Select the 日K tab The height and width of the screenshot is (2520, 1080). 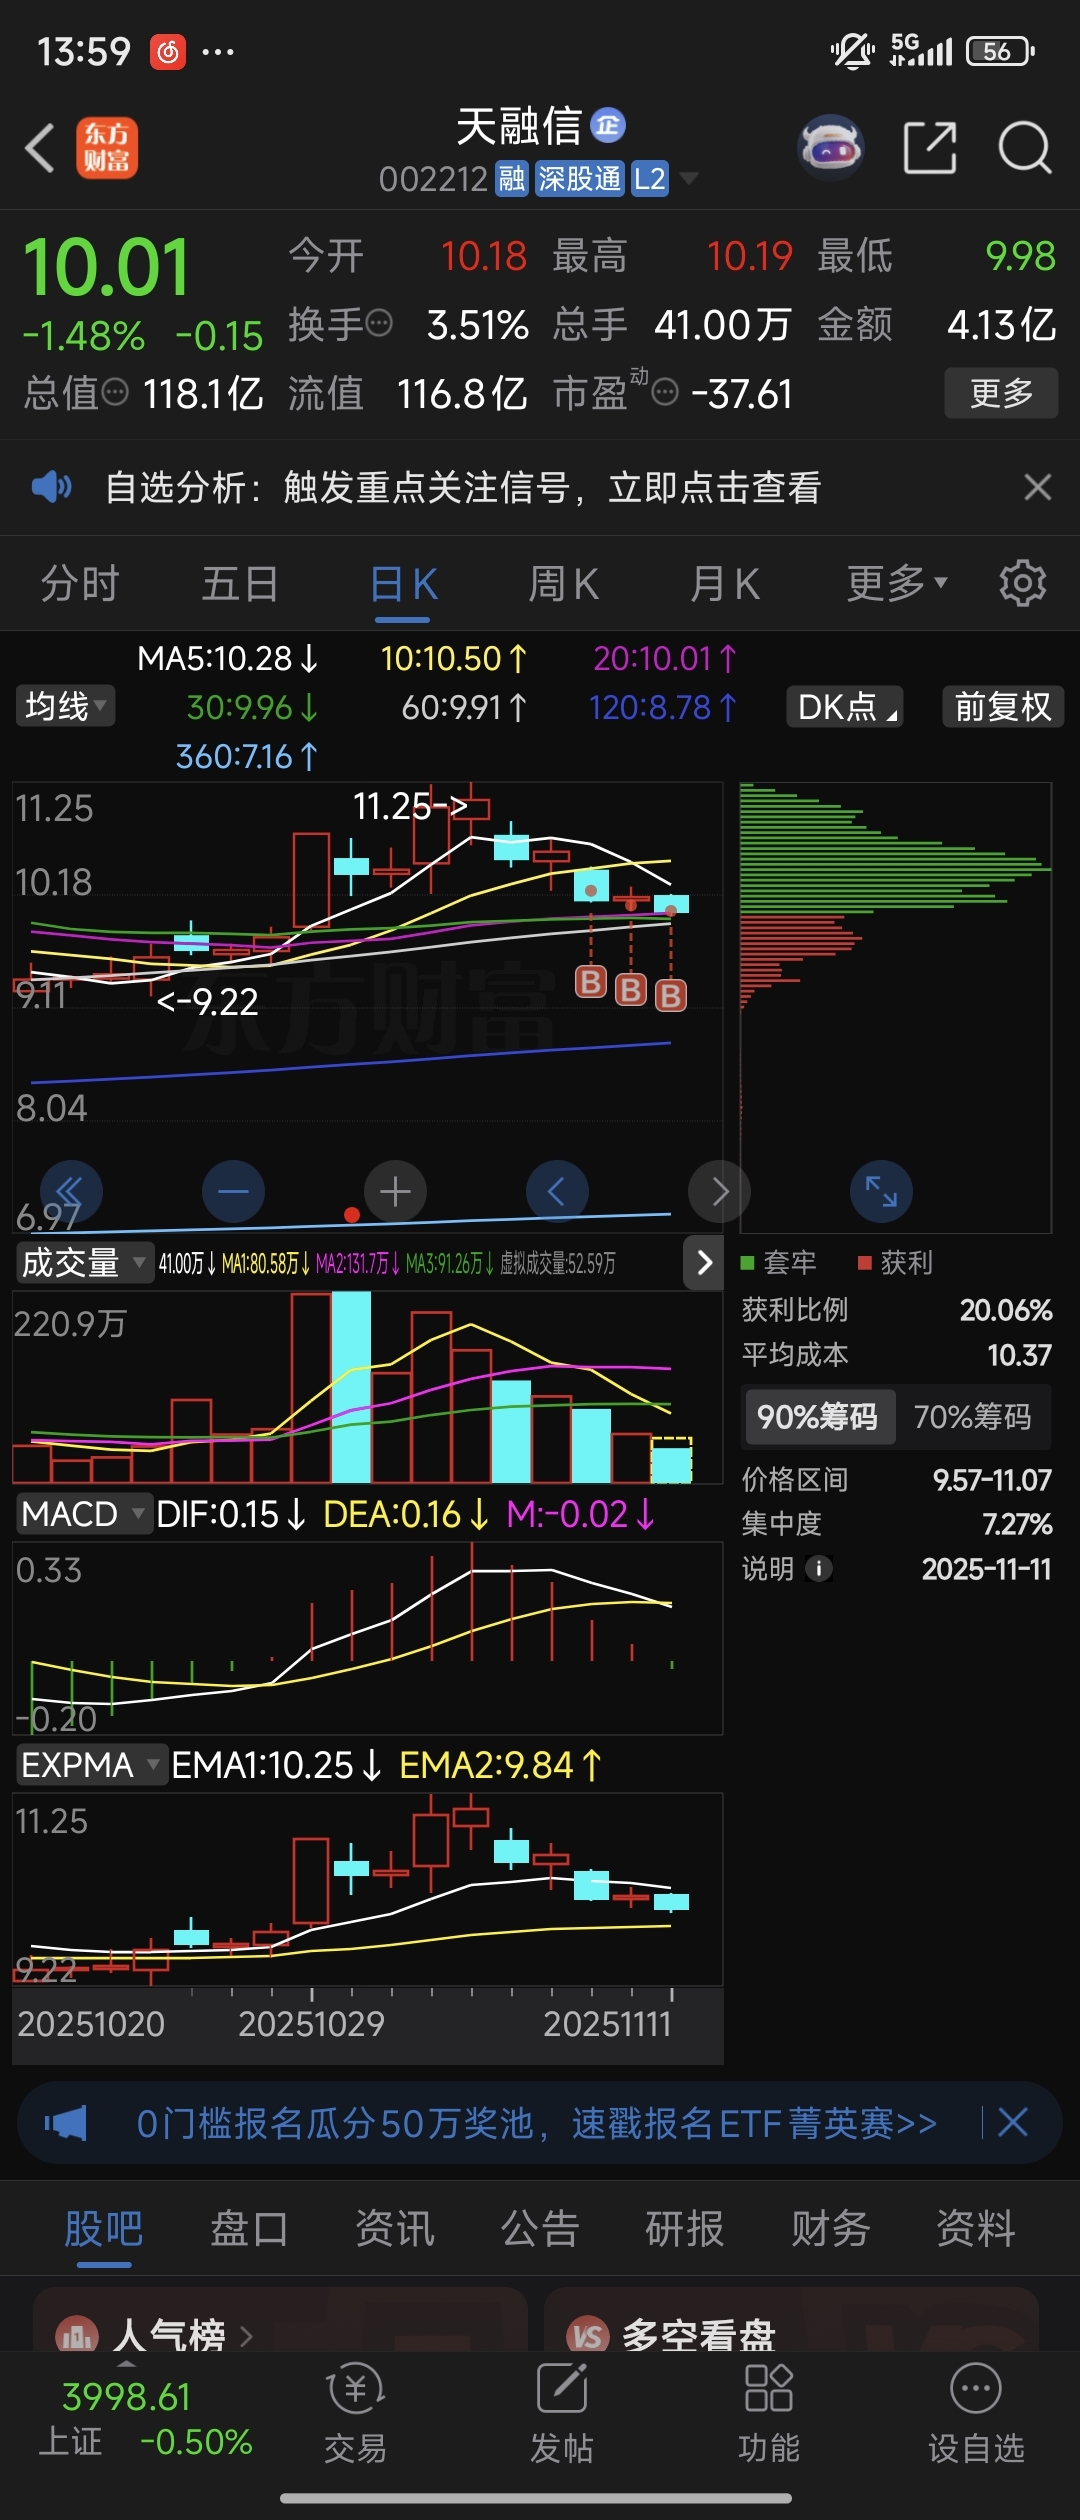pyautogui.click(x=403, y=583)
